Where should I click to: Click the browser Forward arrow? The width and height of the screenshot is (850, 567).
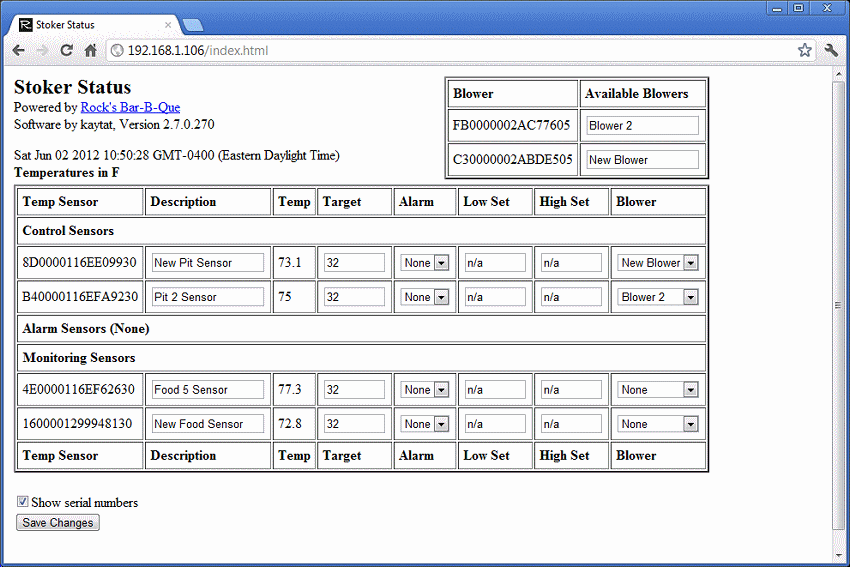click(42, 50)
